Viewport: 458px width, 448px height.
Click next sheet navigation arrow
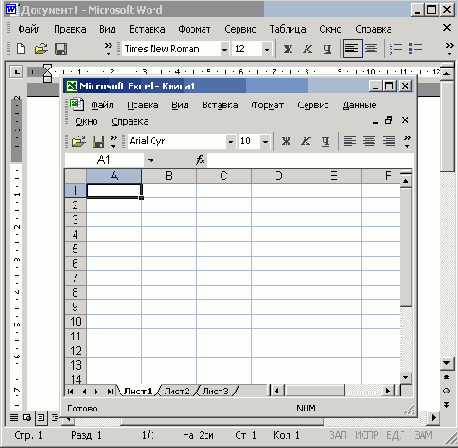pos(97,391)
